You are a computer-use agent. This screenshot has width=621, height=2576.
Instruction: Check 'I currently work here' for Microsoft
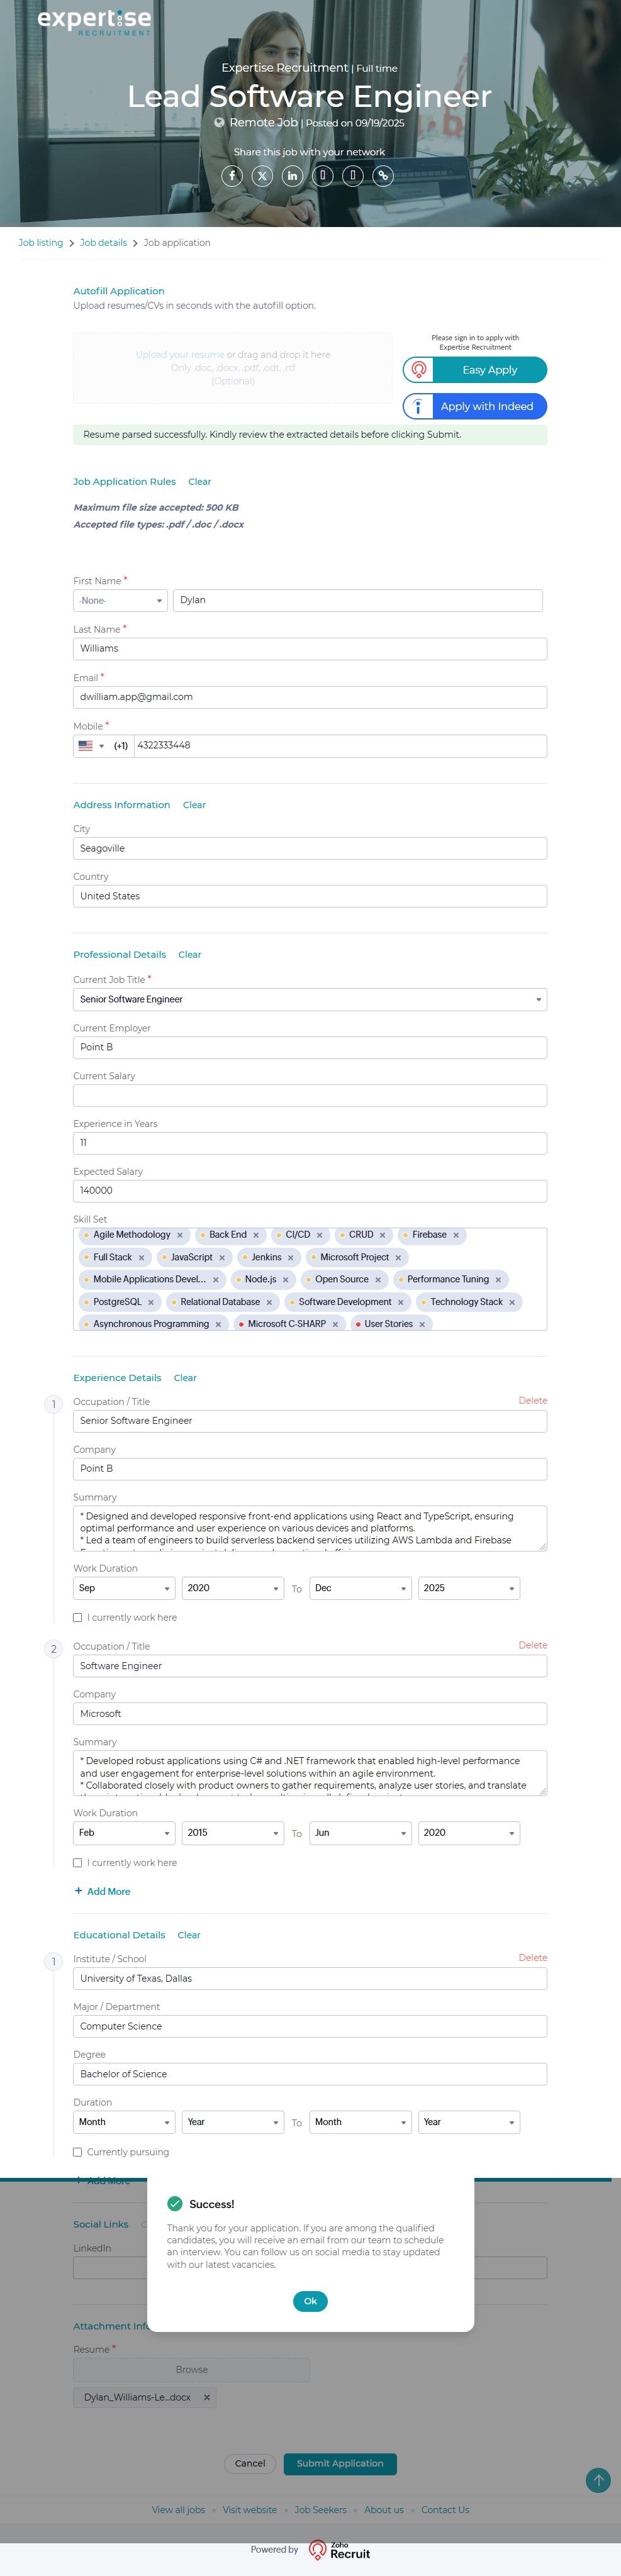coord(78,1863)
